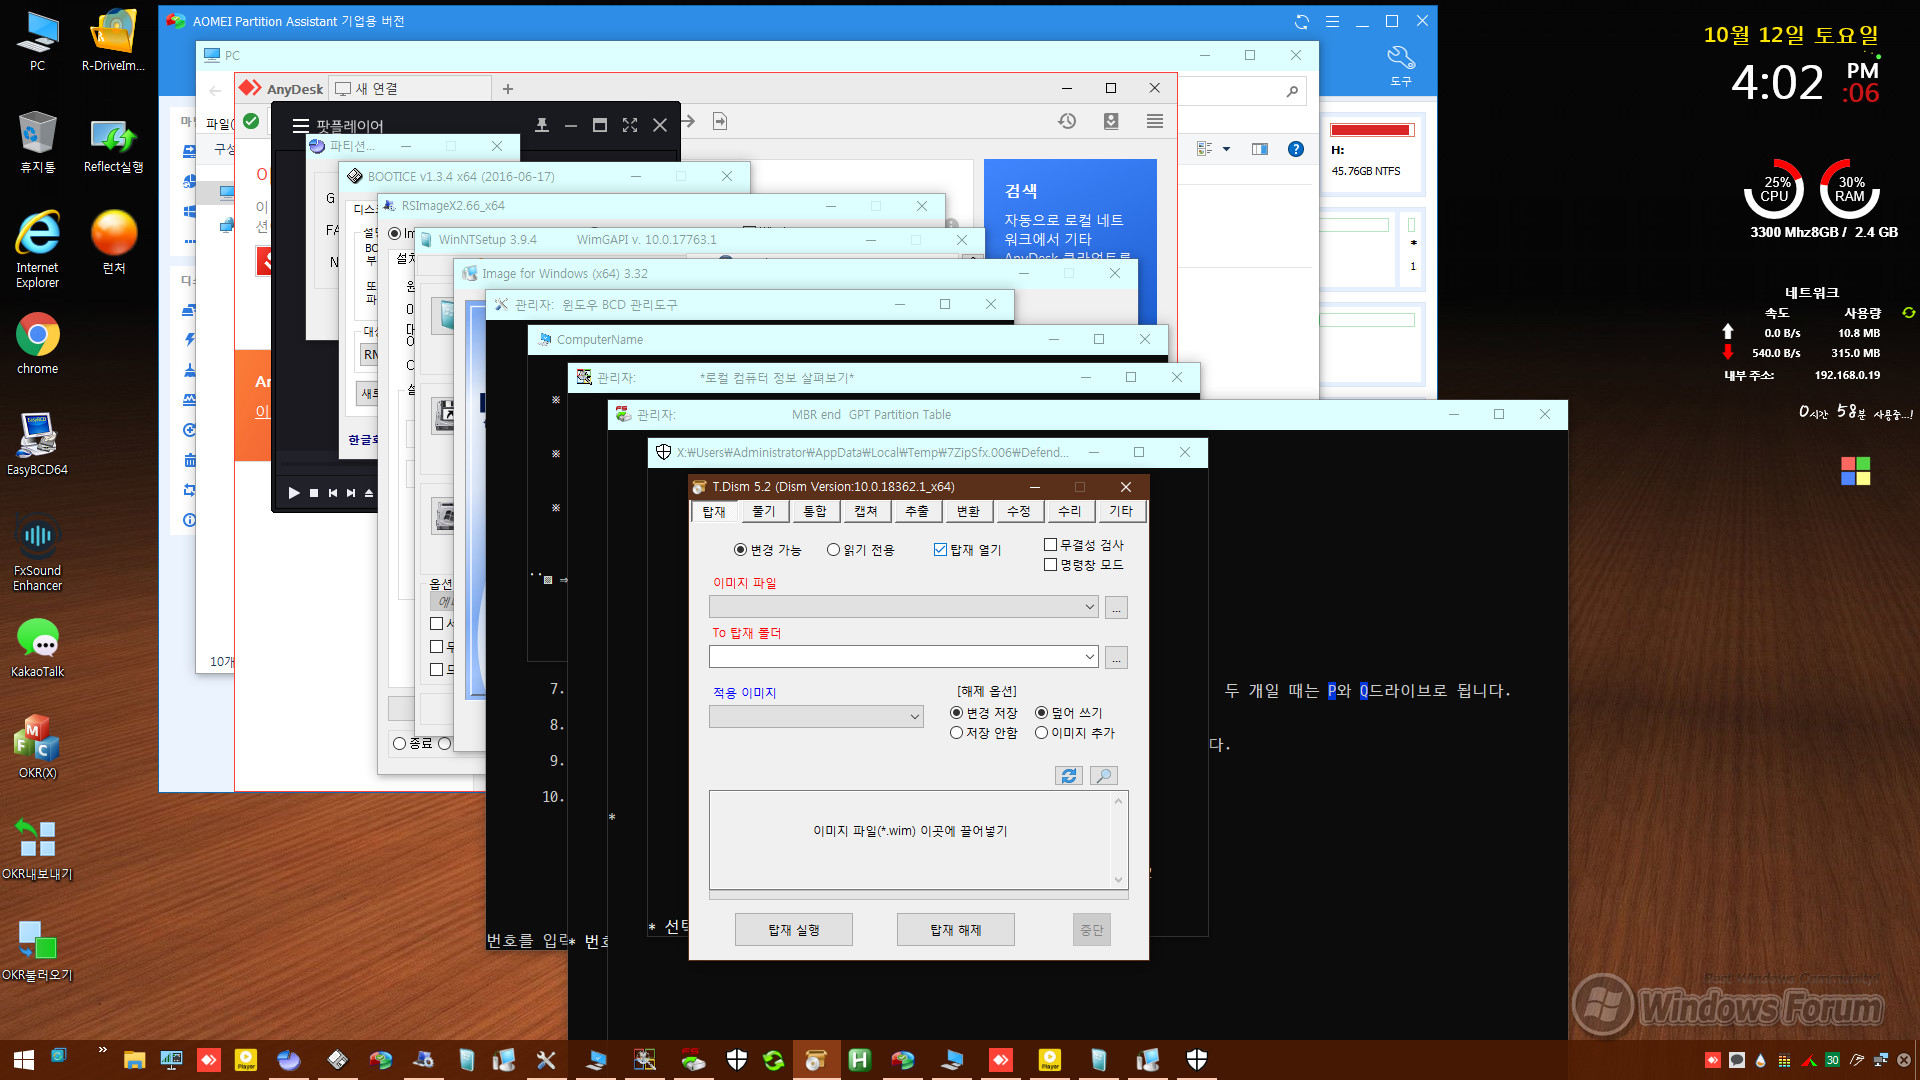Image resolution: width=1920 pixels, height=1080 pixels.
Task: Select the 덮어 쓰기 radio option
Action: pos(1068,713)
